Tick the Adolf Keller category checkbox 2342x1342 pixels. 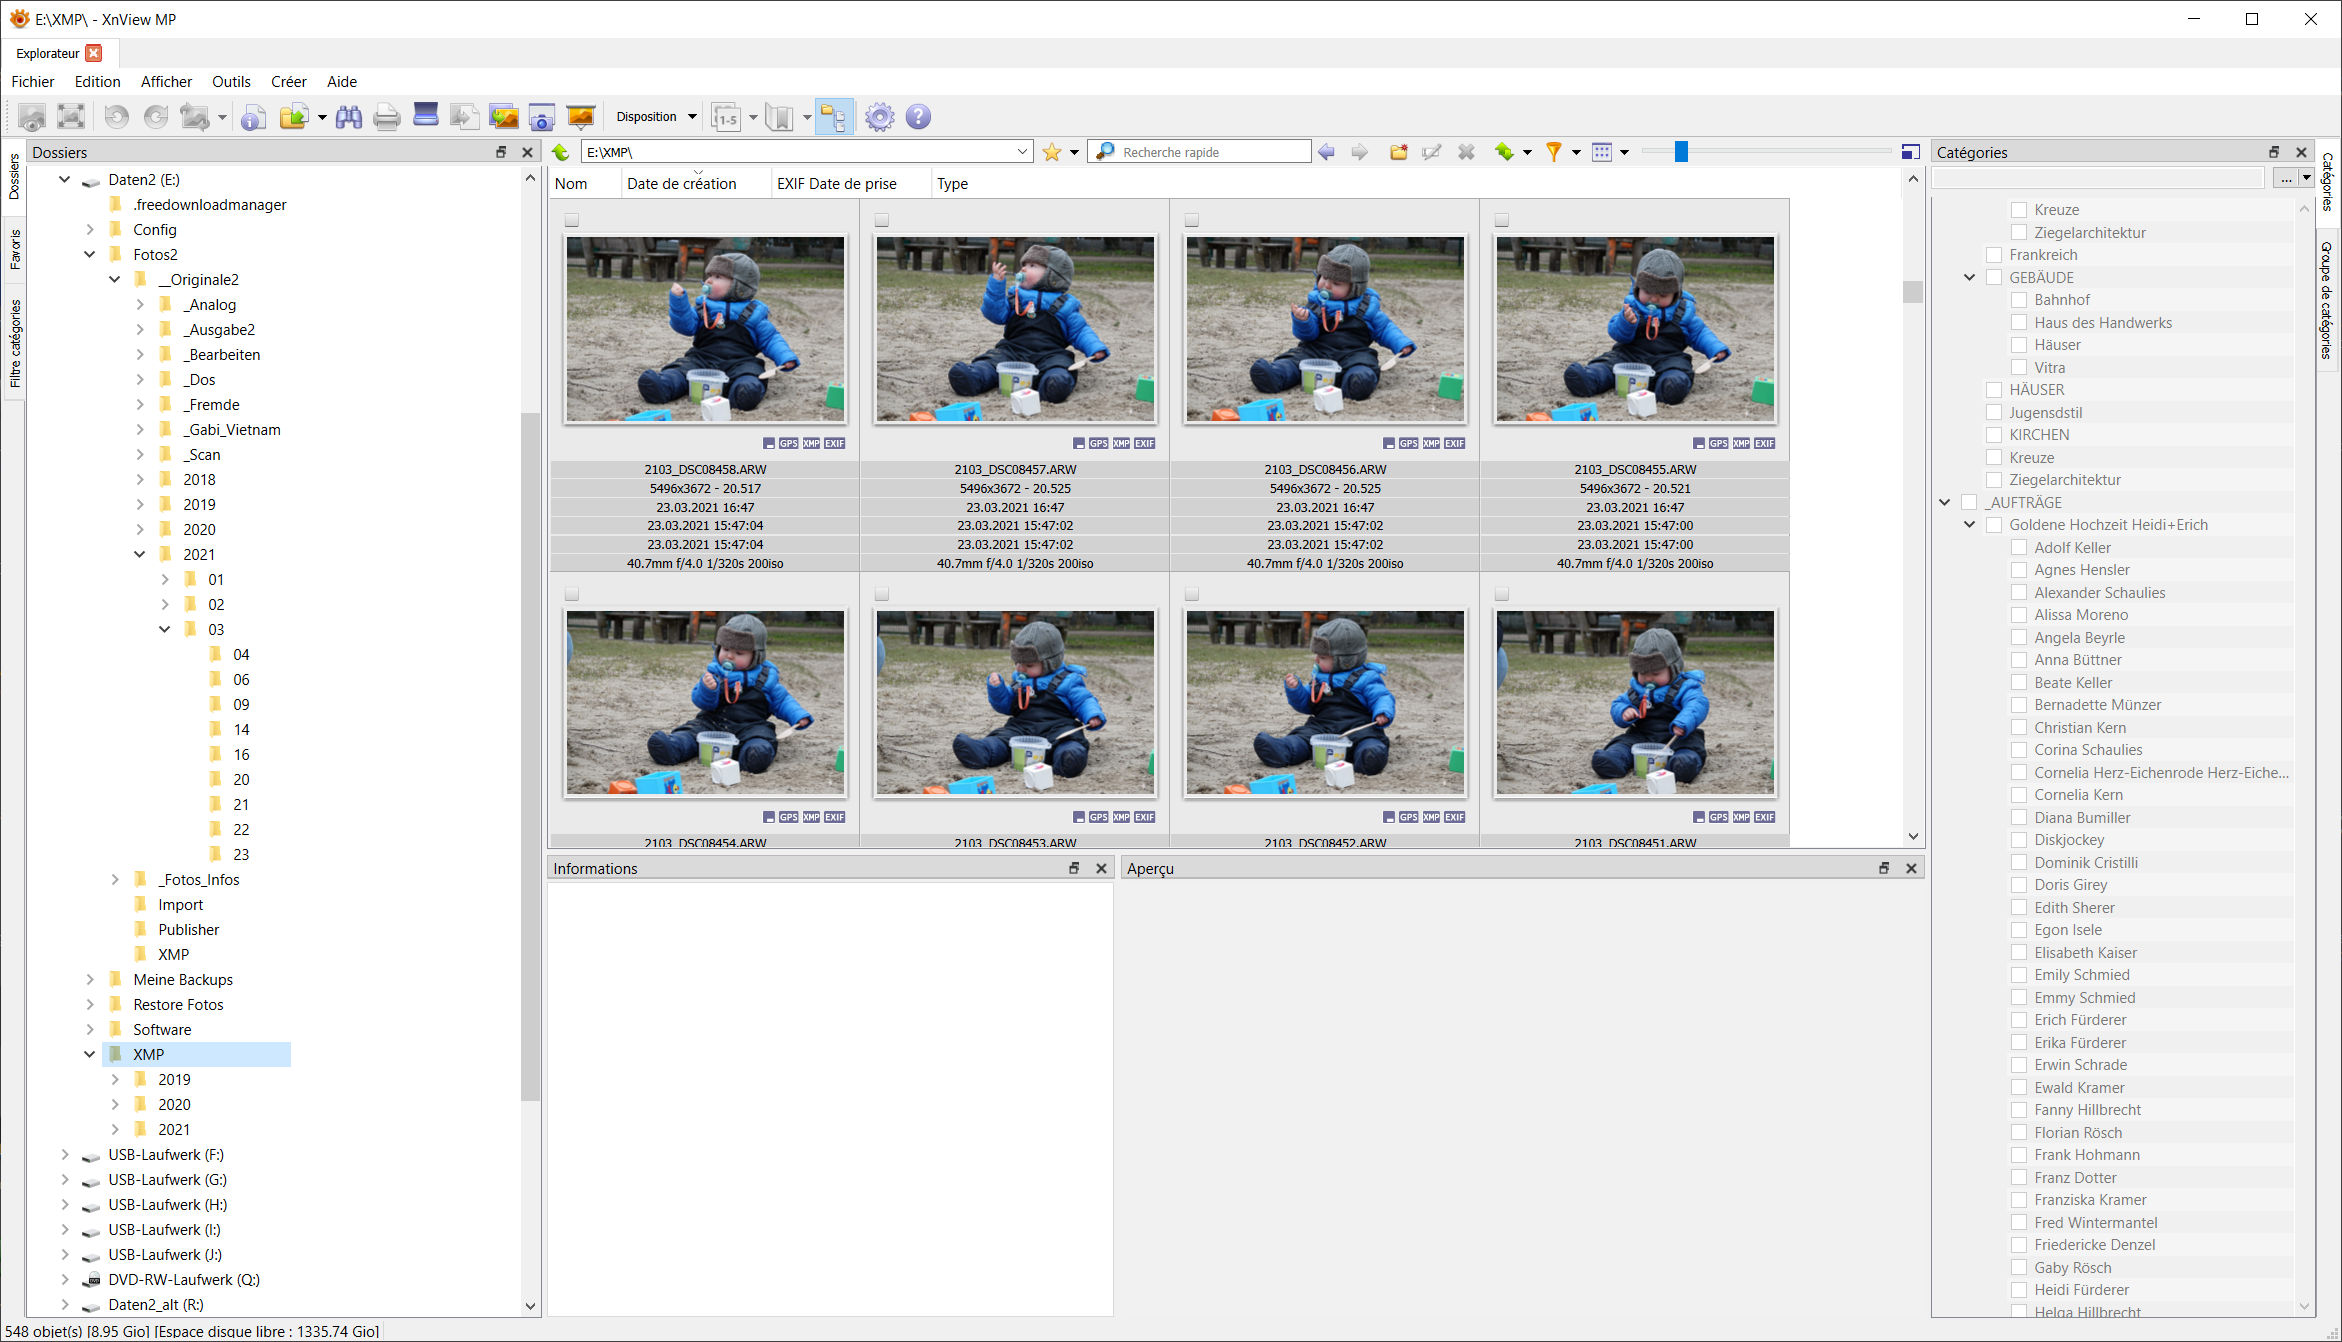pos(2019,548)
